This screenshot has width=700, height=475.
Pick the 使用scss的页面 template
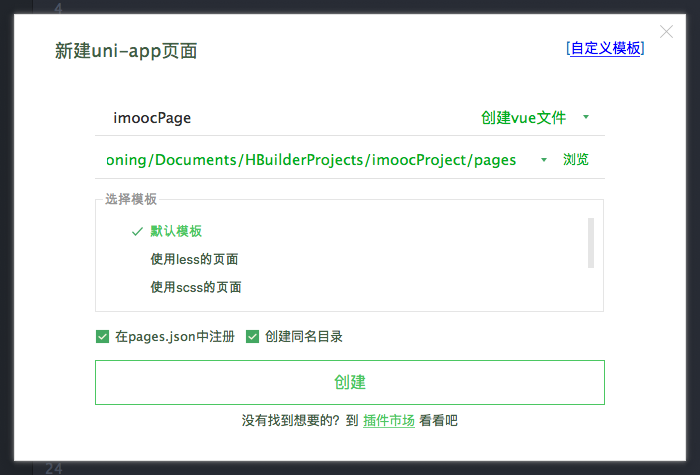[196, 287]
